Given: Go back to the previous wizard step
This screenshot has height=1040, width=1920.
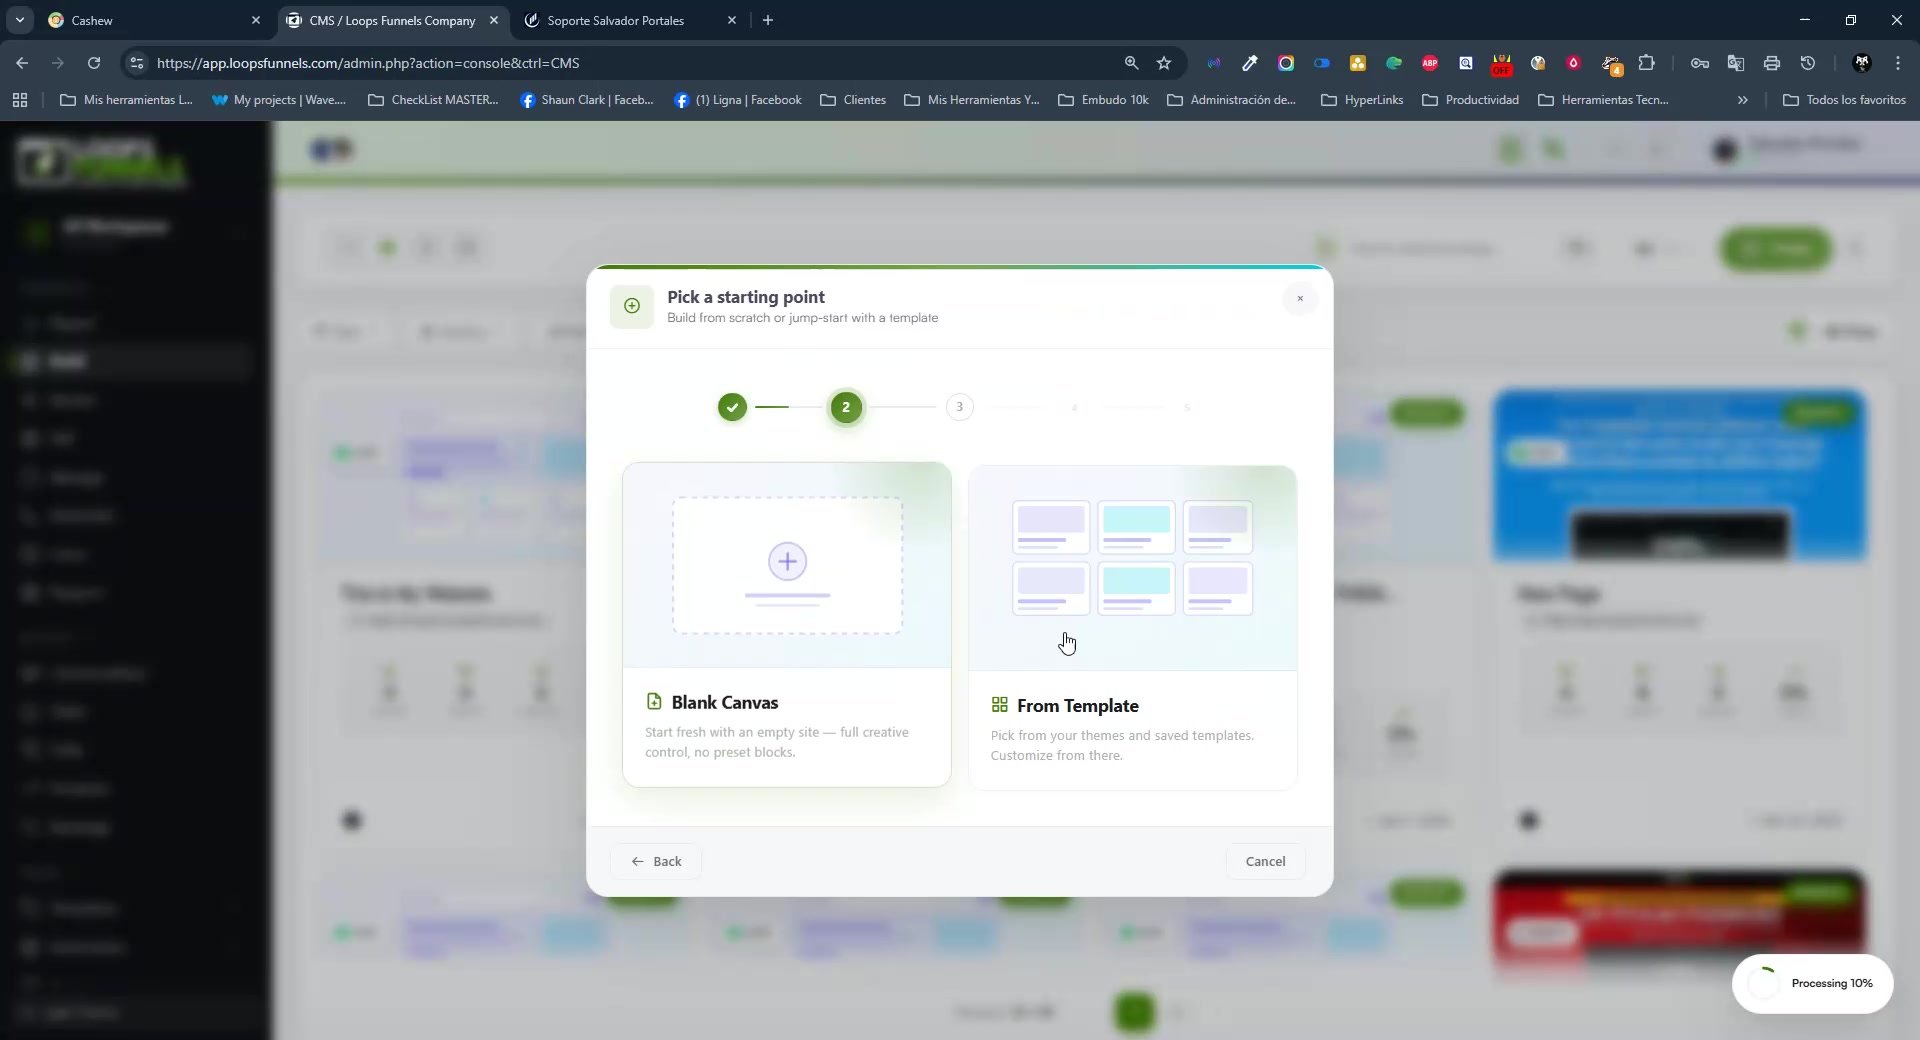Looking at the screenshot, I should point(656,861).
